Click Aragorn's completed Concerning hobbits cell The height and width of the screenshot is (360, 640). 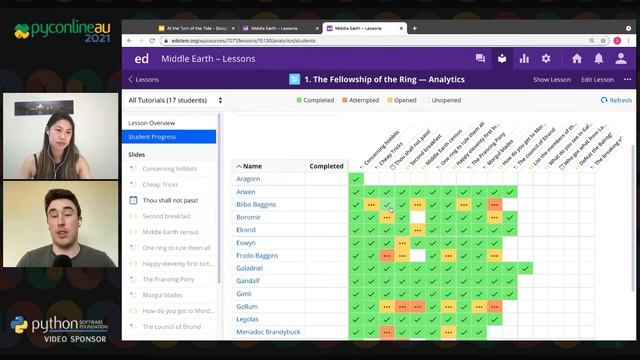356,179
